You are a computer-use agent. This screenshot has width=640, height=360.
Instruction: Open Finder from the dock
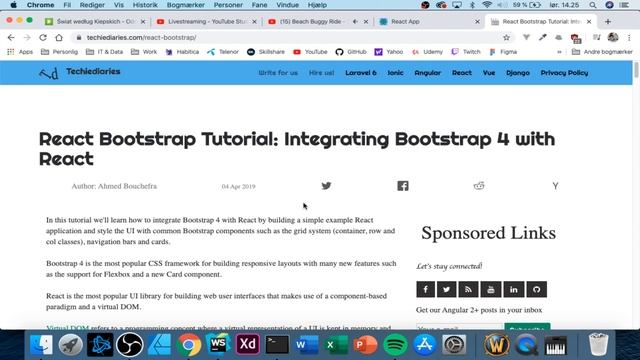pos(41,345)
